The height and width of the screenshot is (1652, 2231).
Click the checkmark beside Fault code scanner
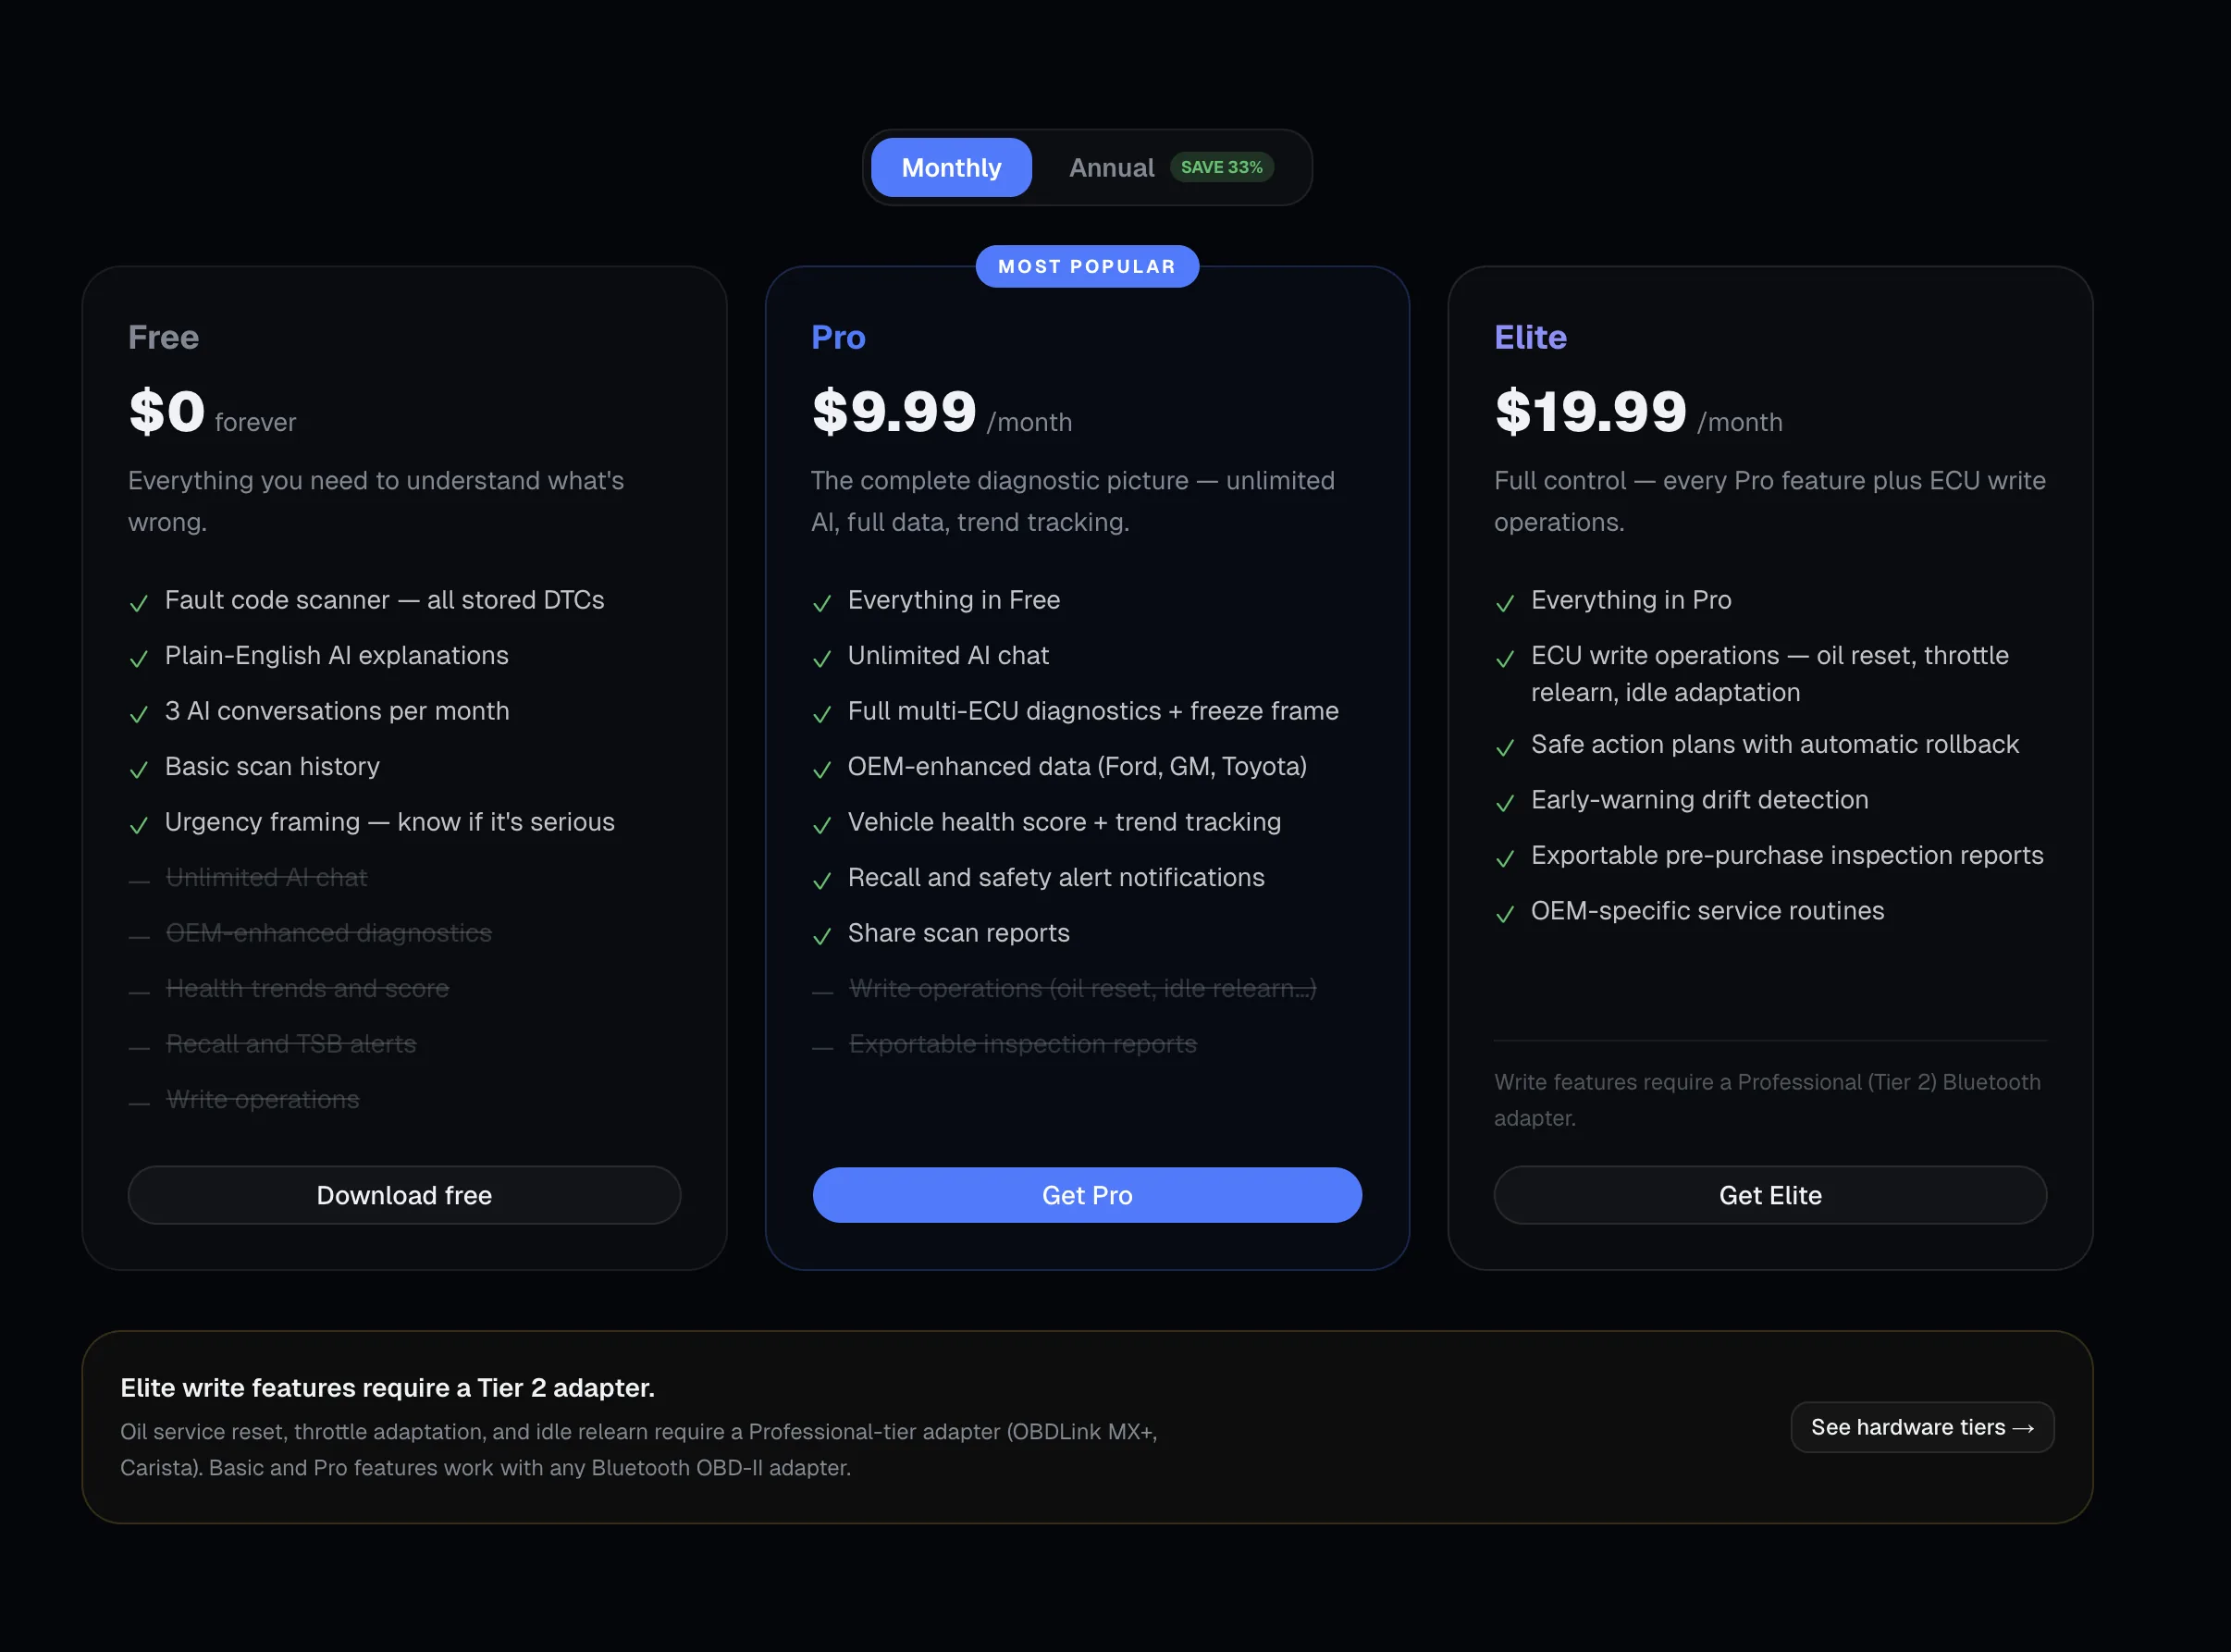pyautogui.click(x=138, y=604)
